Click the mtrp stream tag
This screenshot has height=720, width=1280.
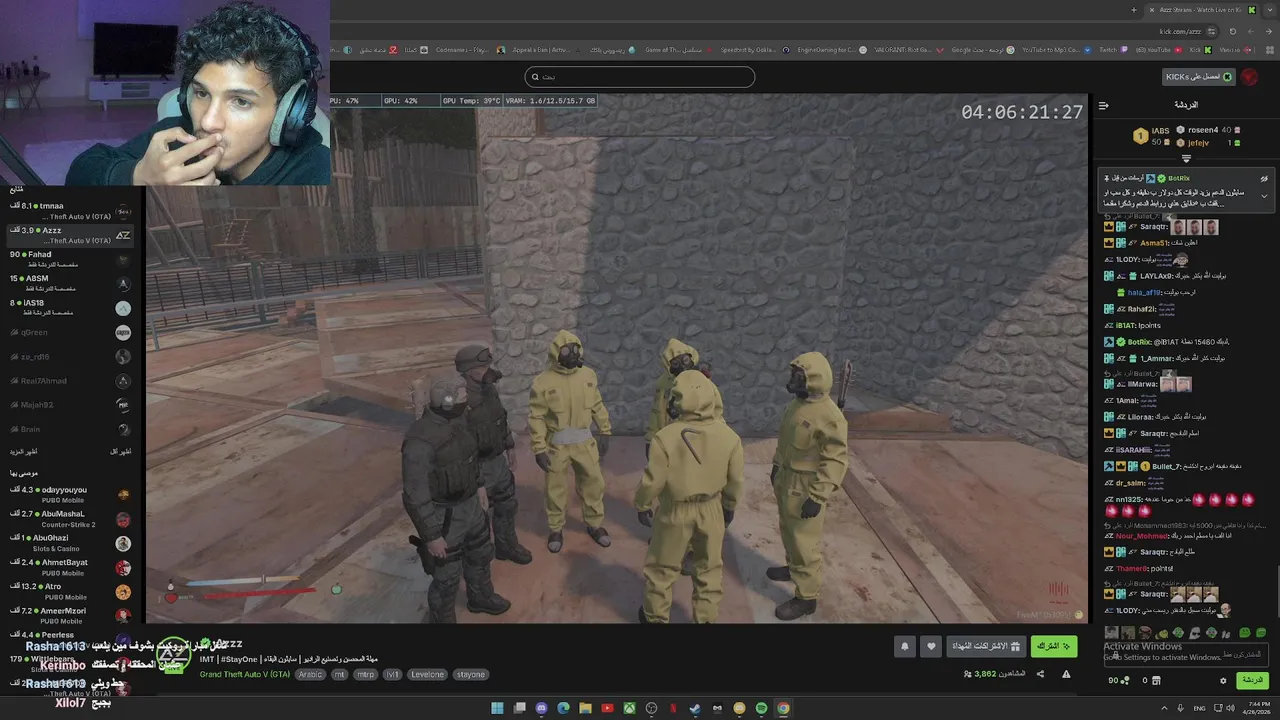[366, 674]
